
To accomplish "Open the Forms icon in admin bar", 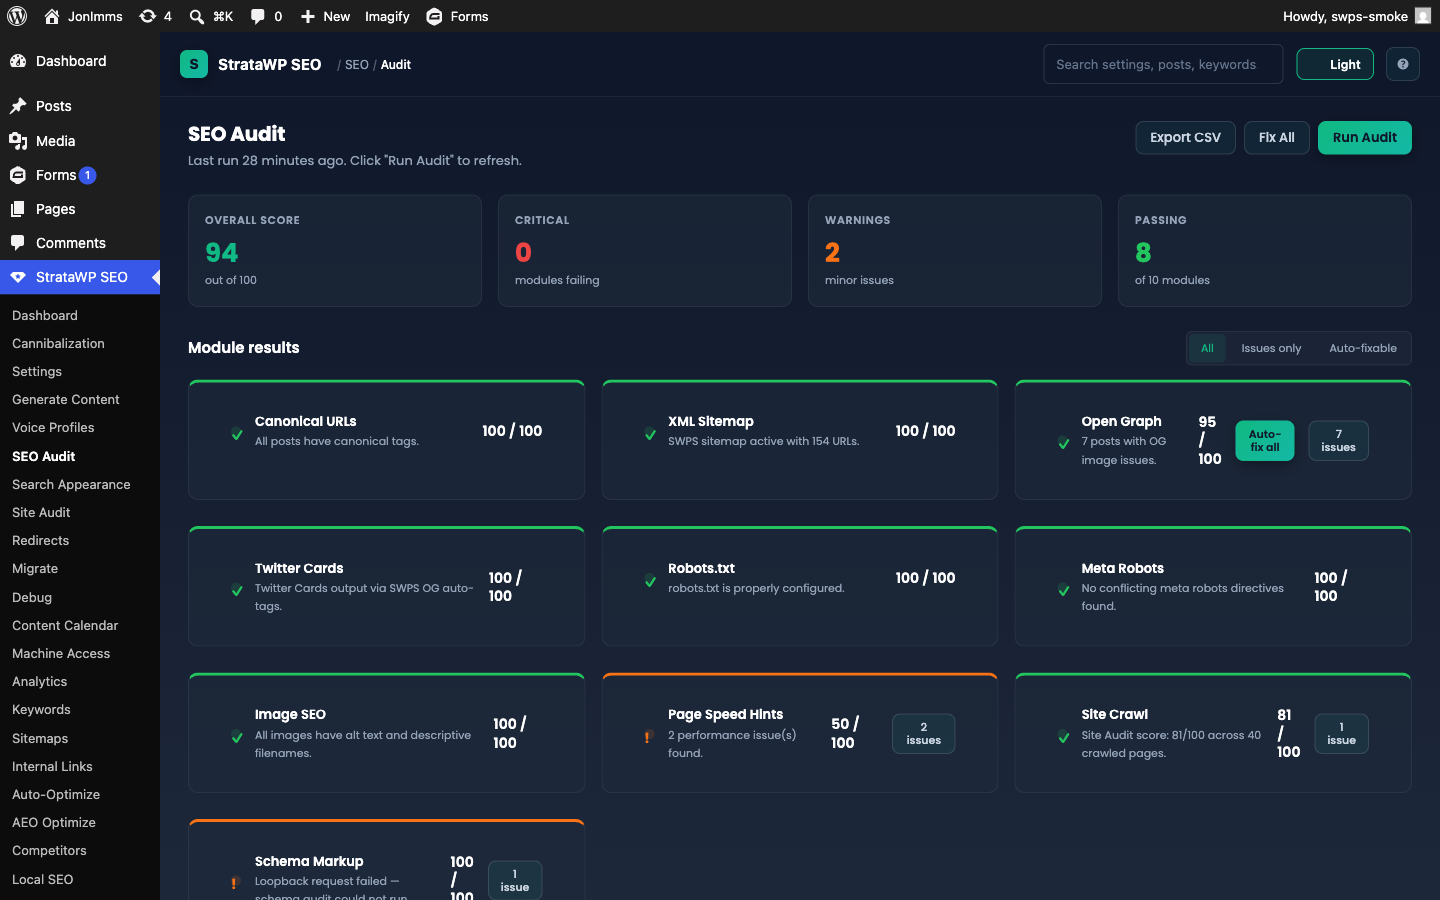I will pos(434,16).
